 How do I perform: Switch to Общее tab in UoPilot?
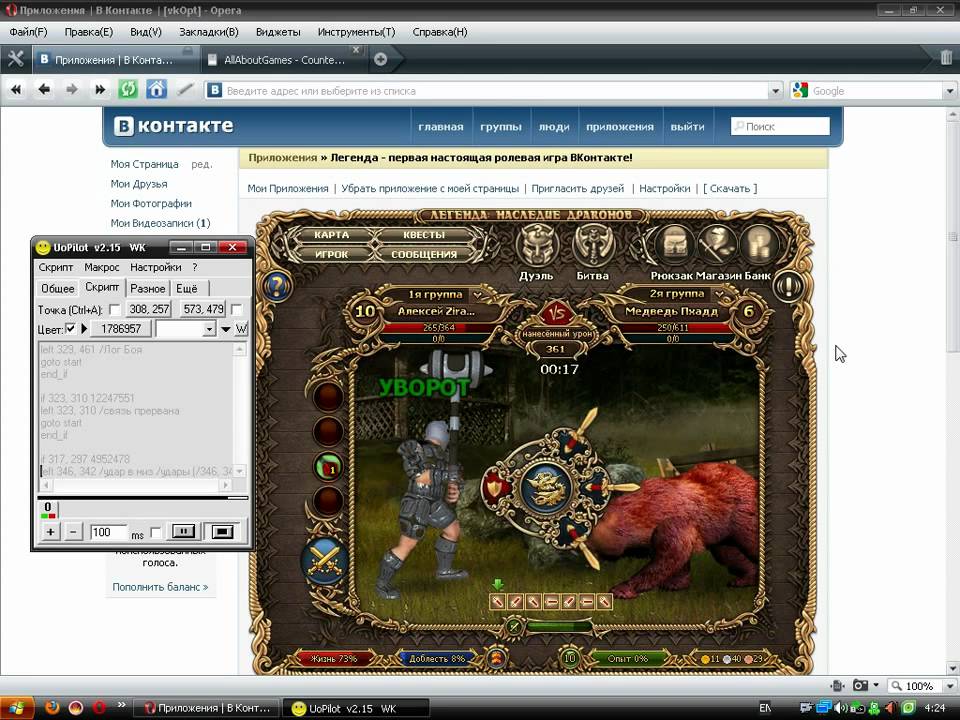click(x=58, y=288)
